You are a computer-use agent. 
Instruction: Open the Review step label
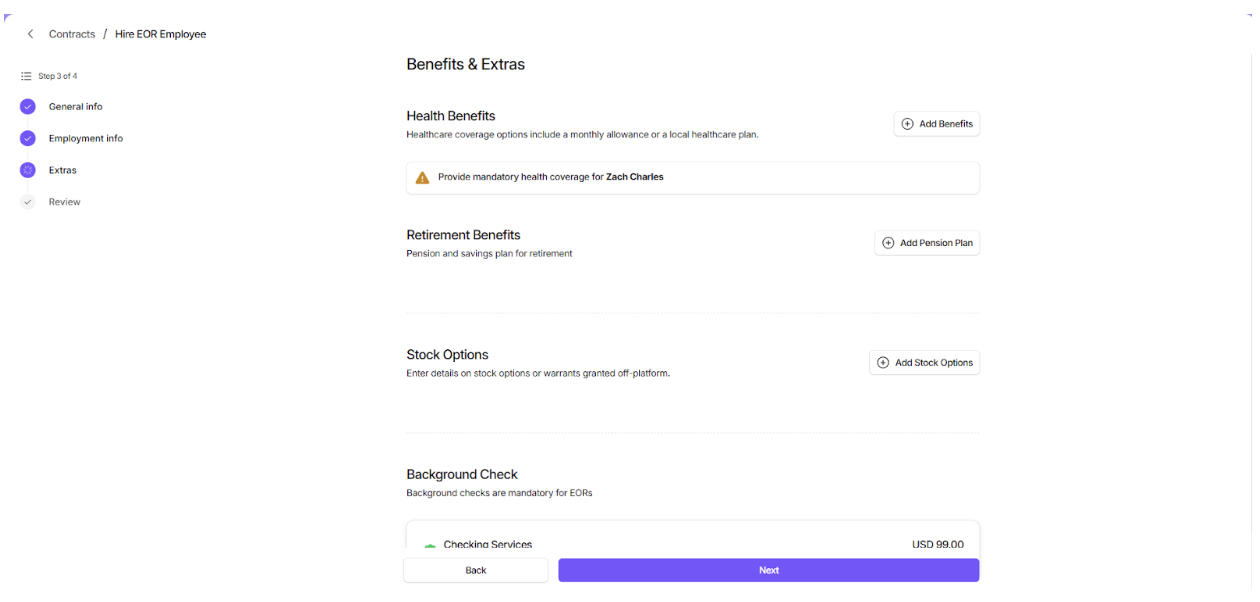(x=65, y=202)
